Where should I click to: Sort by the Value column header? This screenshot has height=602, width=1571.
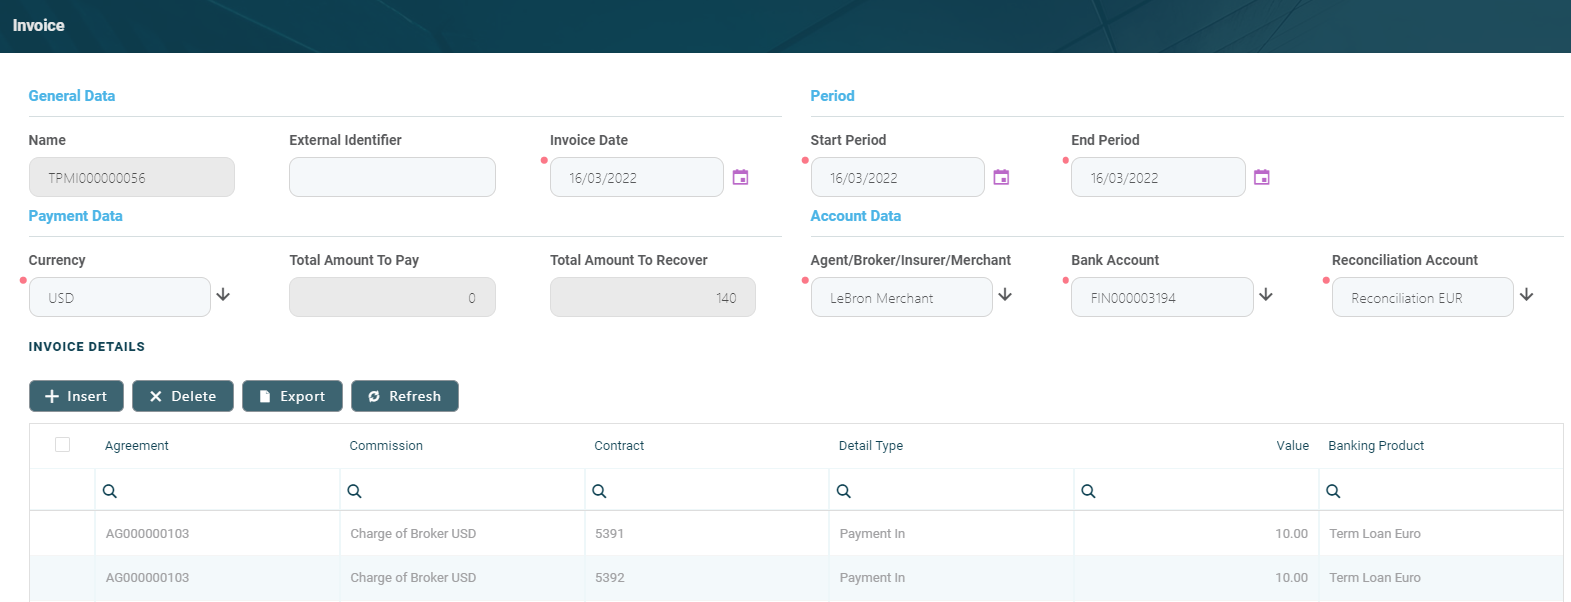point(1292,446)
